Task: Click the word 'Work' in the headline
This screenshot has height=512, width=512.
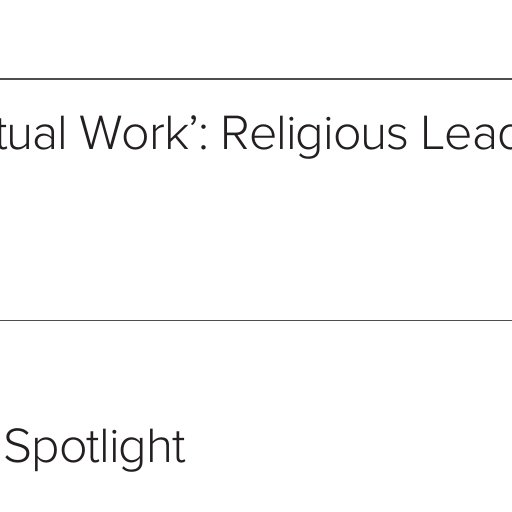Action: 134,132
